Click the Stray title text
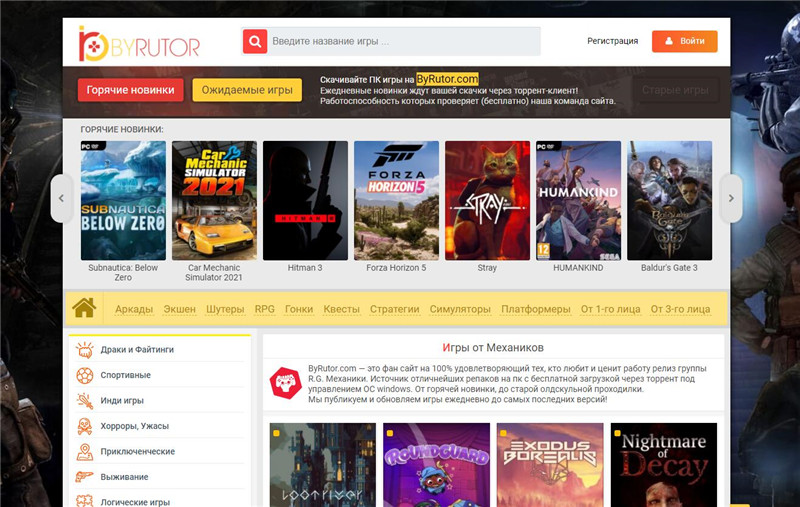Viewport: 800px width, 507px height. [x=487, y=268]
